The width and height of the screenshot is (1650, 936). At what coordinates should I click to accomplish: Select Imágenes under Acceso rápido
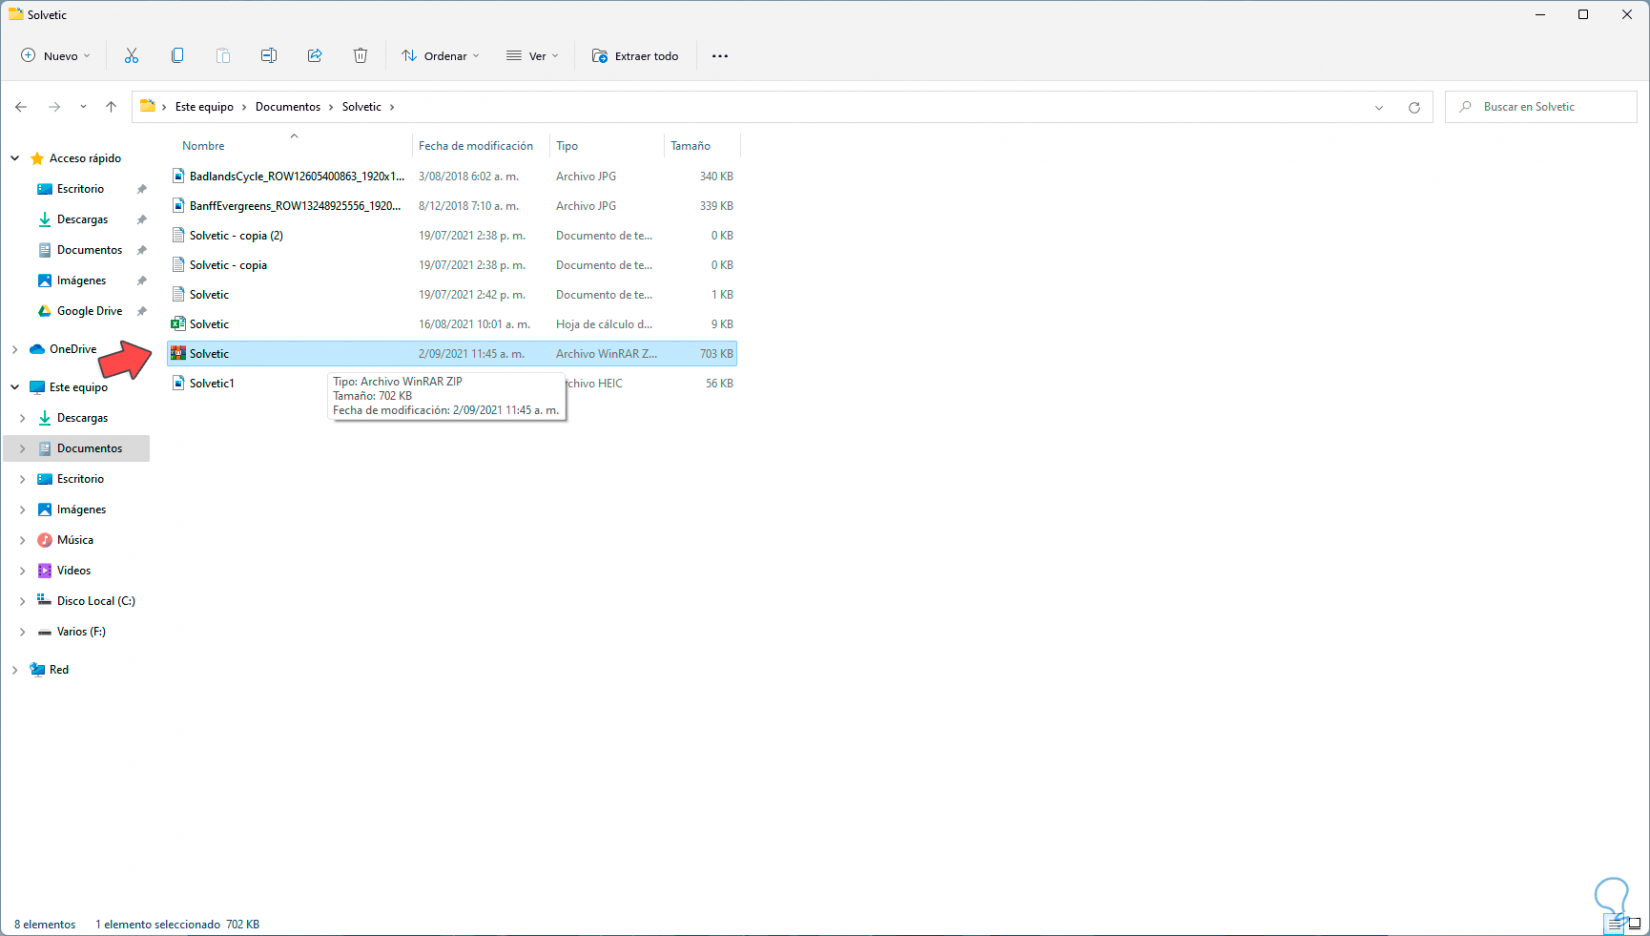(81, 281)
